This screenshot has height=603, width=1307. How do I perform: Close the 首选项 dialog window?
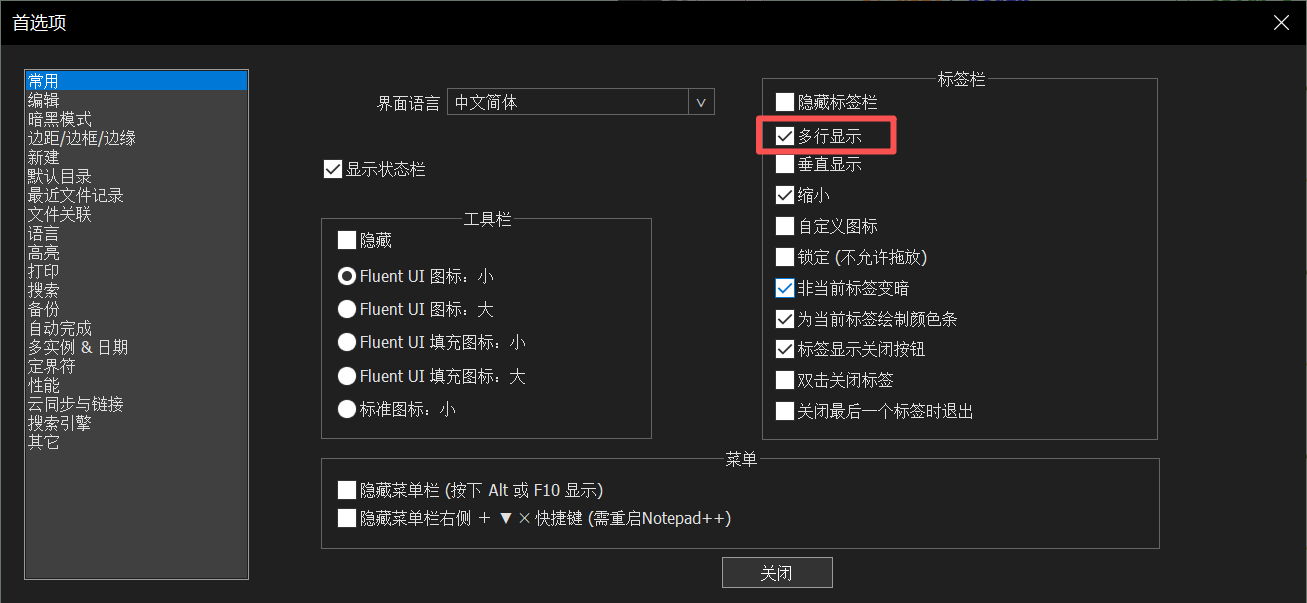coord(1281,22)
